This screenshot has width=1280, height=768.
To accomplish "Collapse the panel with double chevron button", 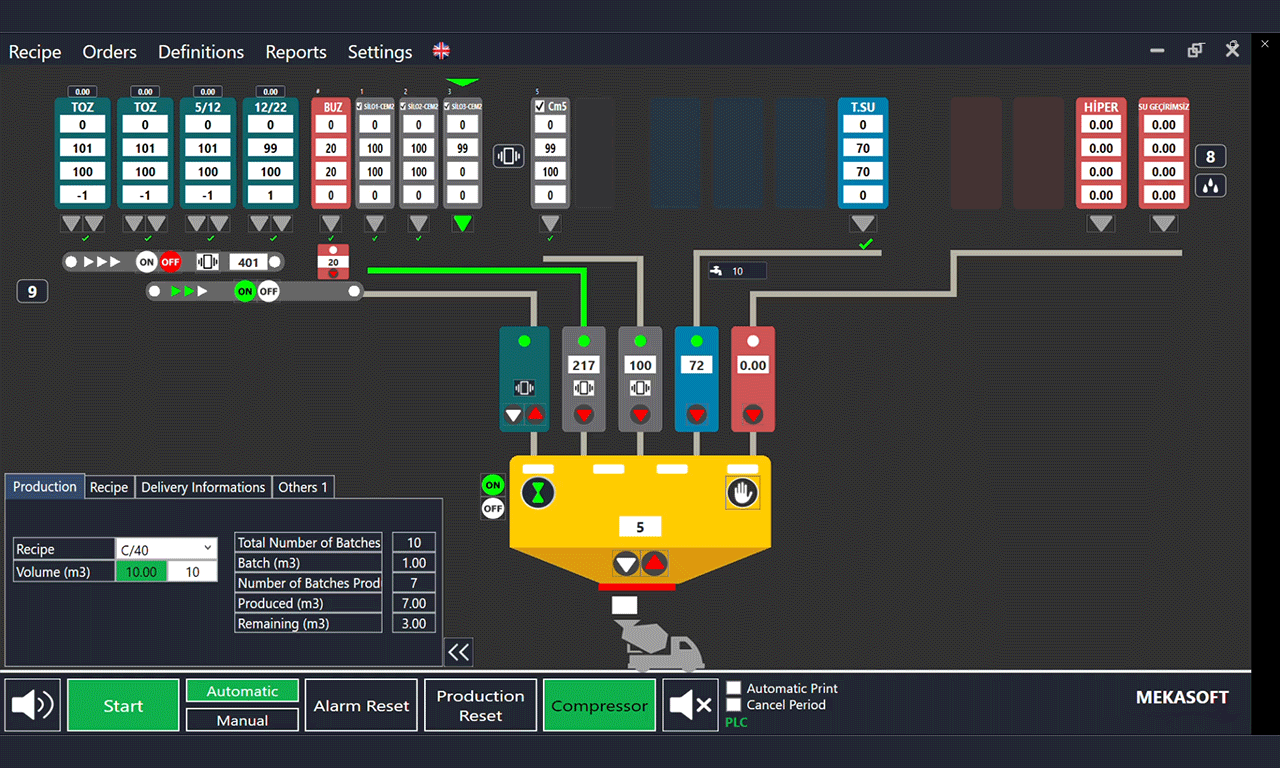I will pyautogui.click(x=458, y=653).
